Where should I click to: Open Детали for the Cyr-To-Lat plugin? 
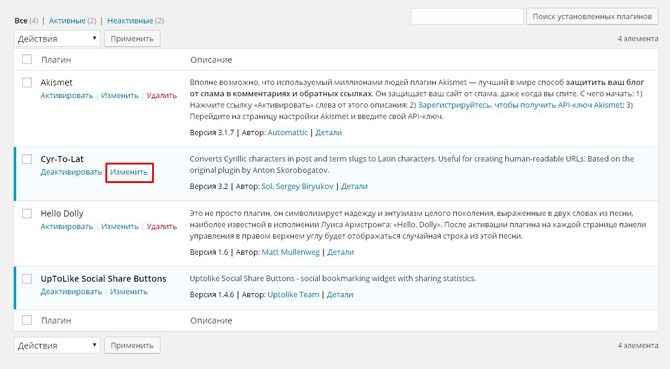(354, 186)
